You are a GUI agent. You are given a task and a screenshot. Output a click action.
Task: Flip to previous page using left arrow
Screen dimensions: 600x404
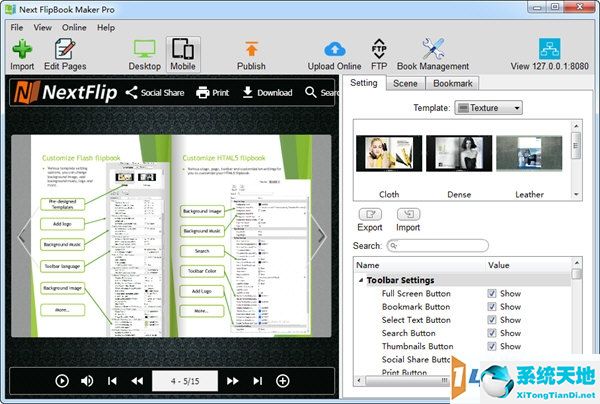click(22, 237)
